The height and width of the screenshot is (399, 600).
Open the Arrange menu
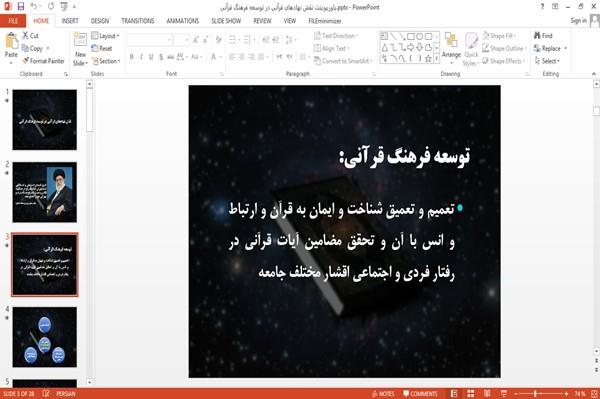tap(451, 48)
